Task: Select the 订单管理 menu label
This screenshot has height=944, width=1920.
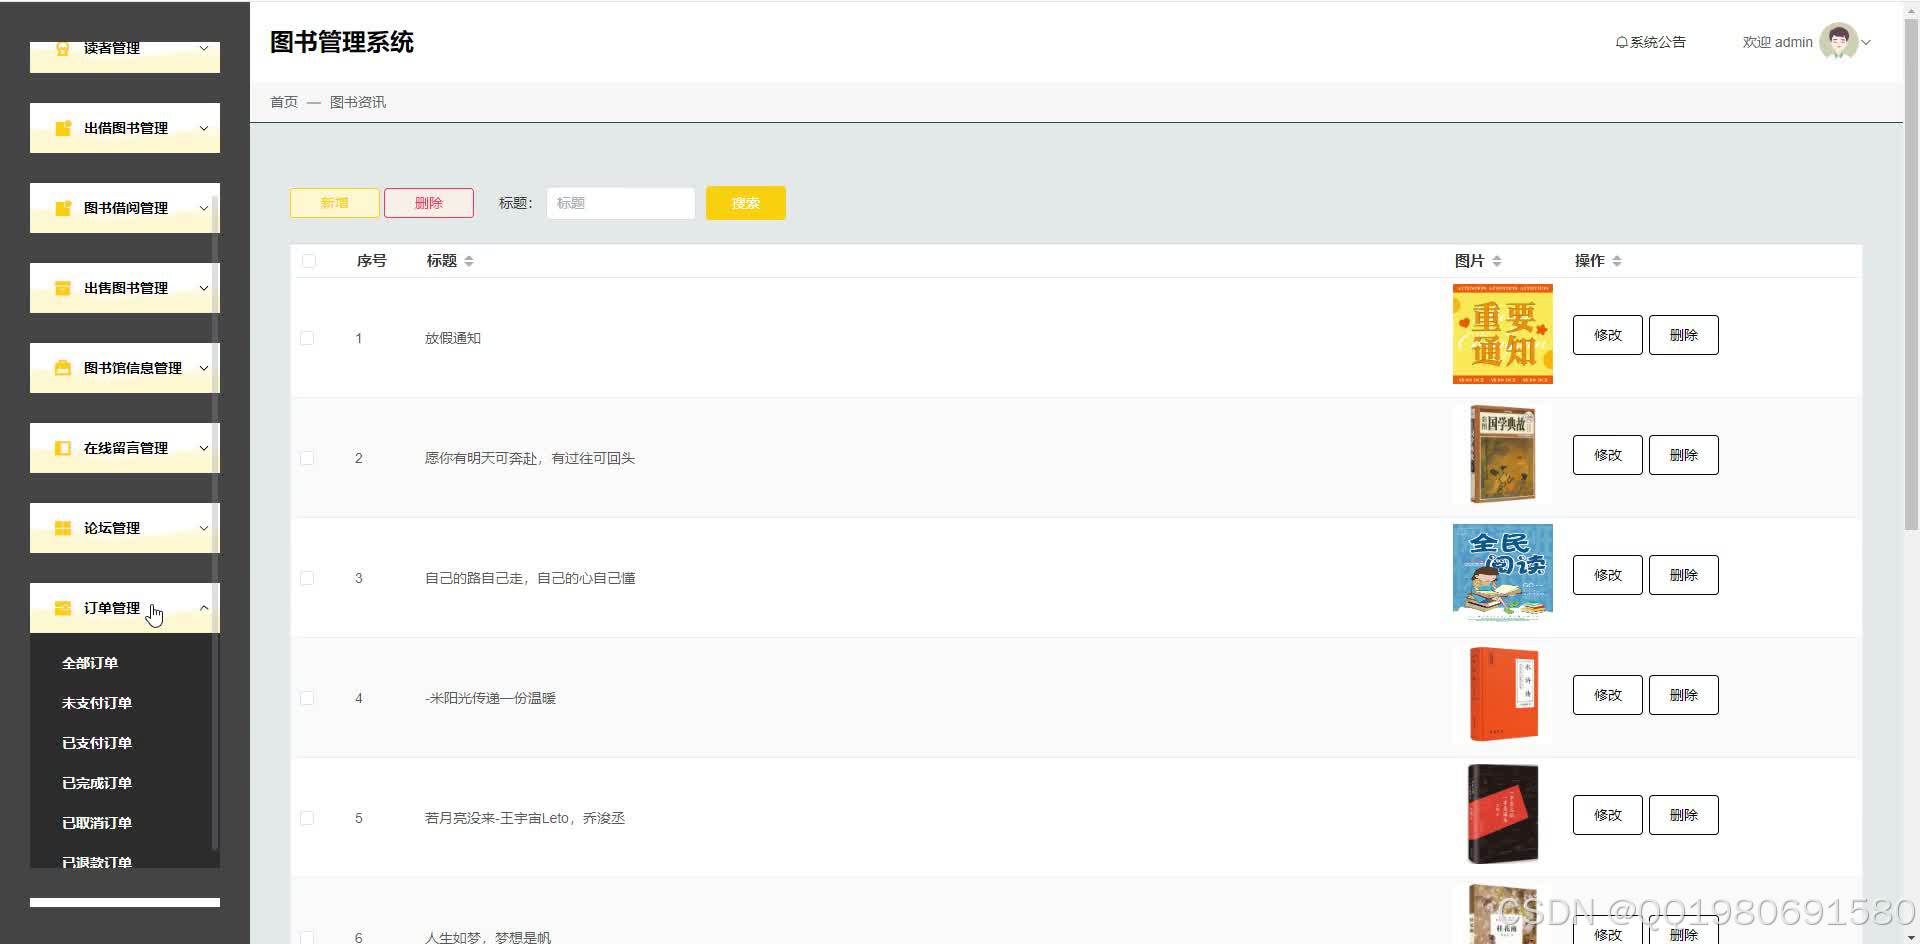Action: coord(112,608)
